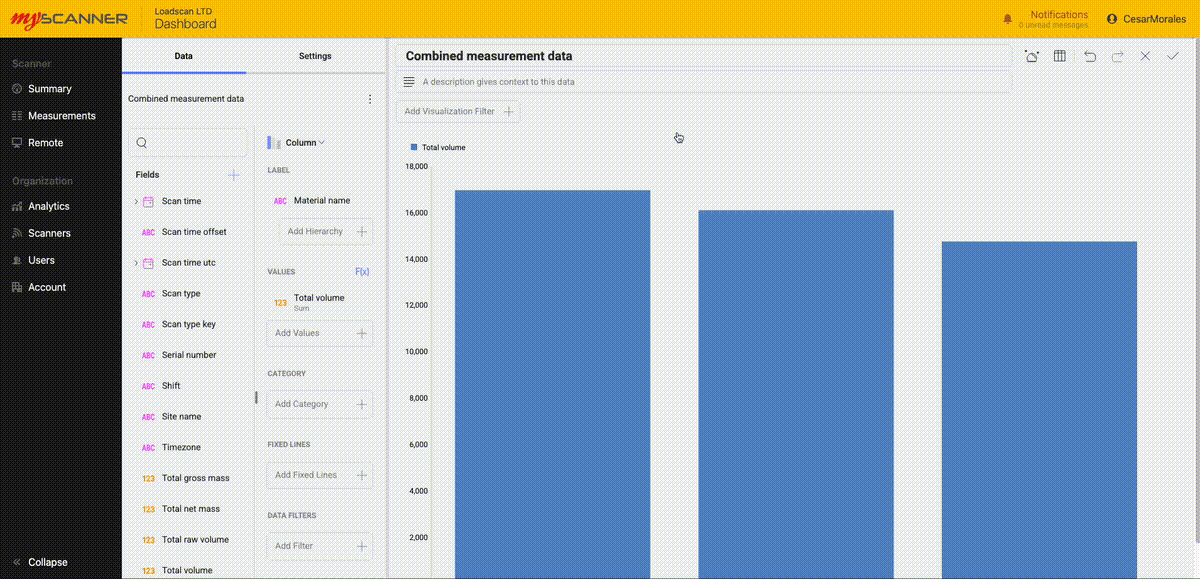Open the Notifications bell
The image size is (1200, 579).
(x=1007, y=19)
